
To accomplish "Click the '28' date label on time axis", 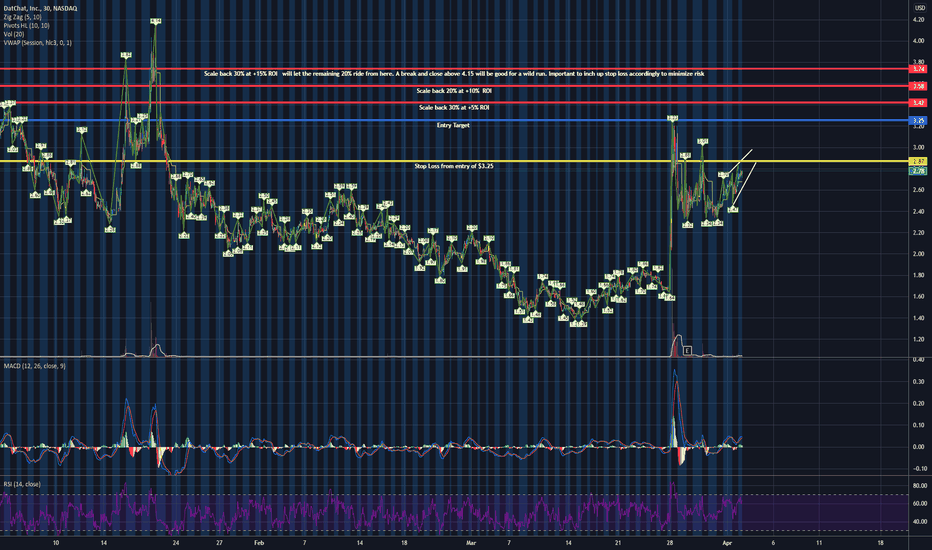I will (x=670, y=543).
